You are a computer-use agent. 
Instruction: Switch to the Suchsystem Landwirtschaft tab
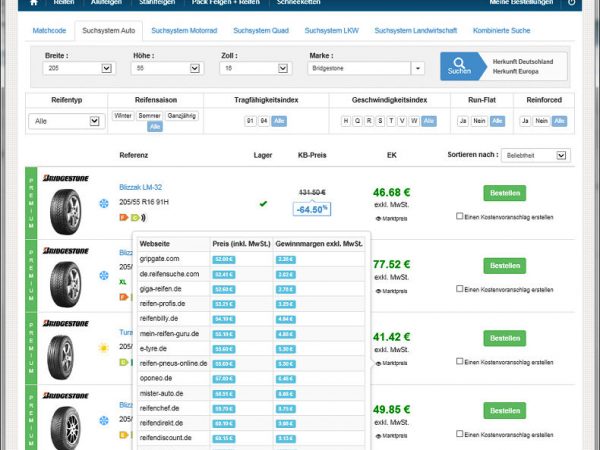(x=416, y=31)
